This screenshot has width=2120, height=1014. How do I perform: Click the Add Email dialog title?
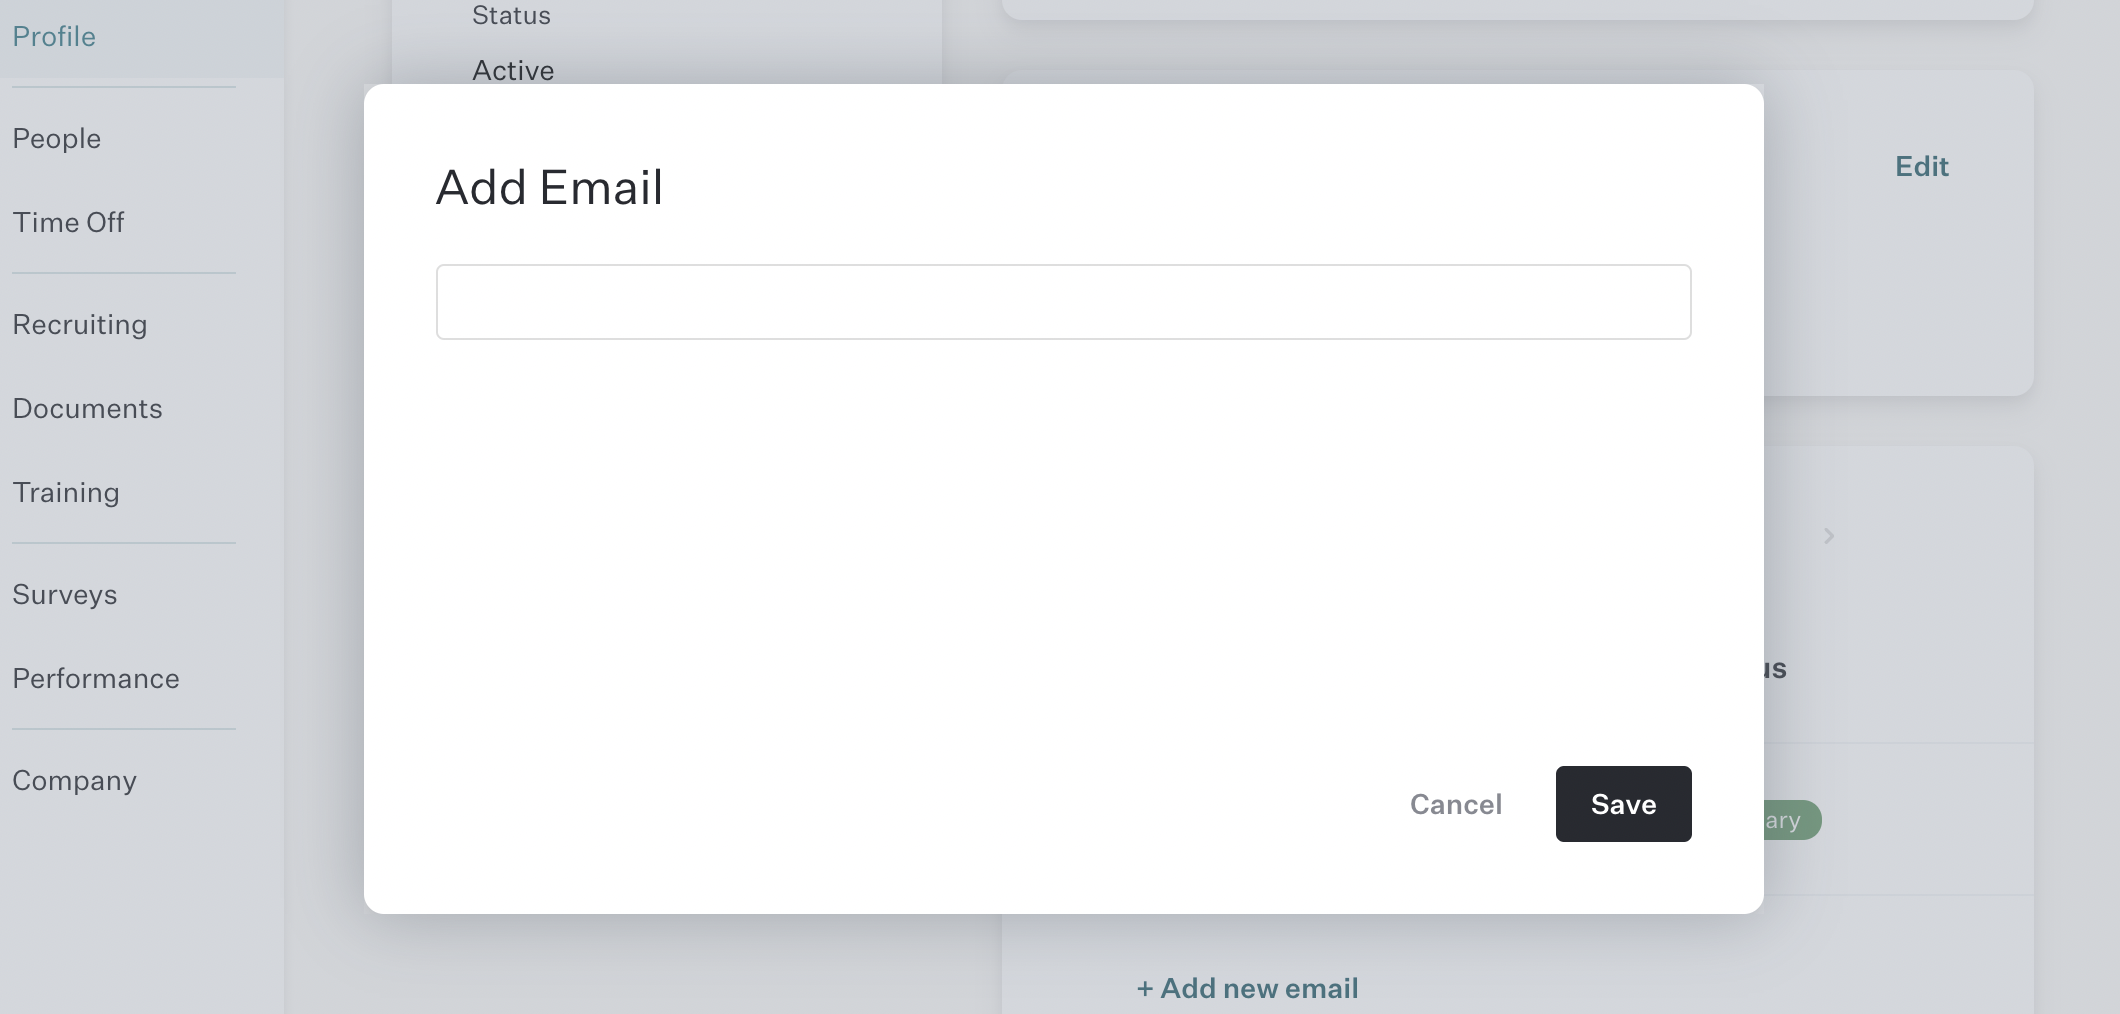(x=548, y=186)
